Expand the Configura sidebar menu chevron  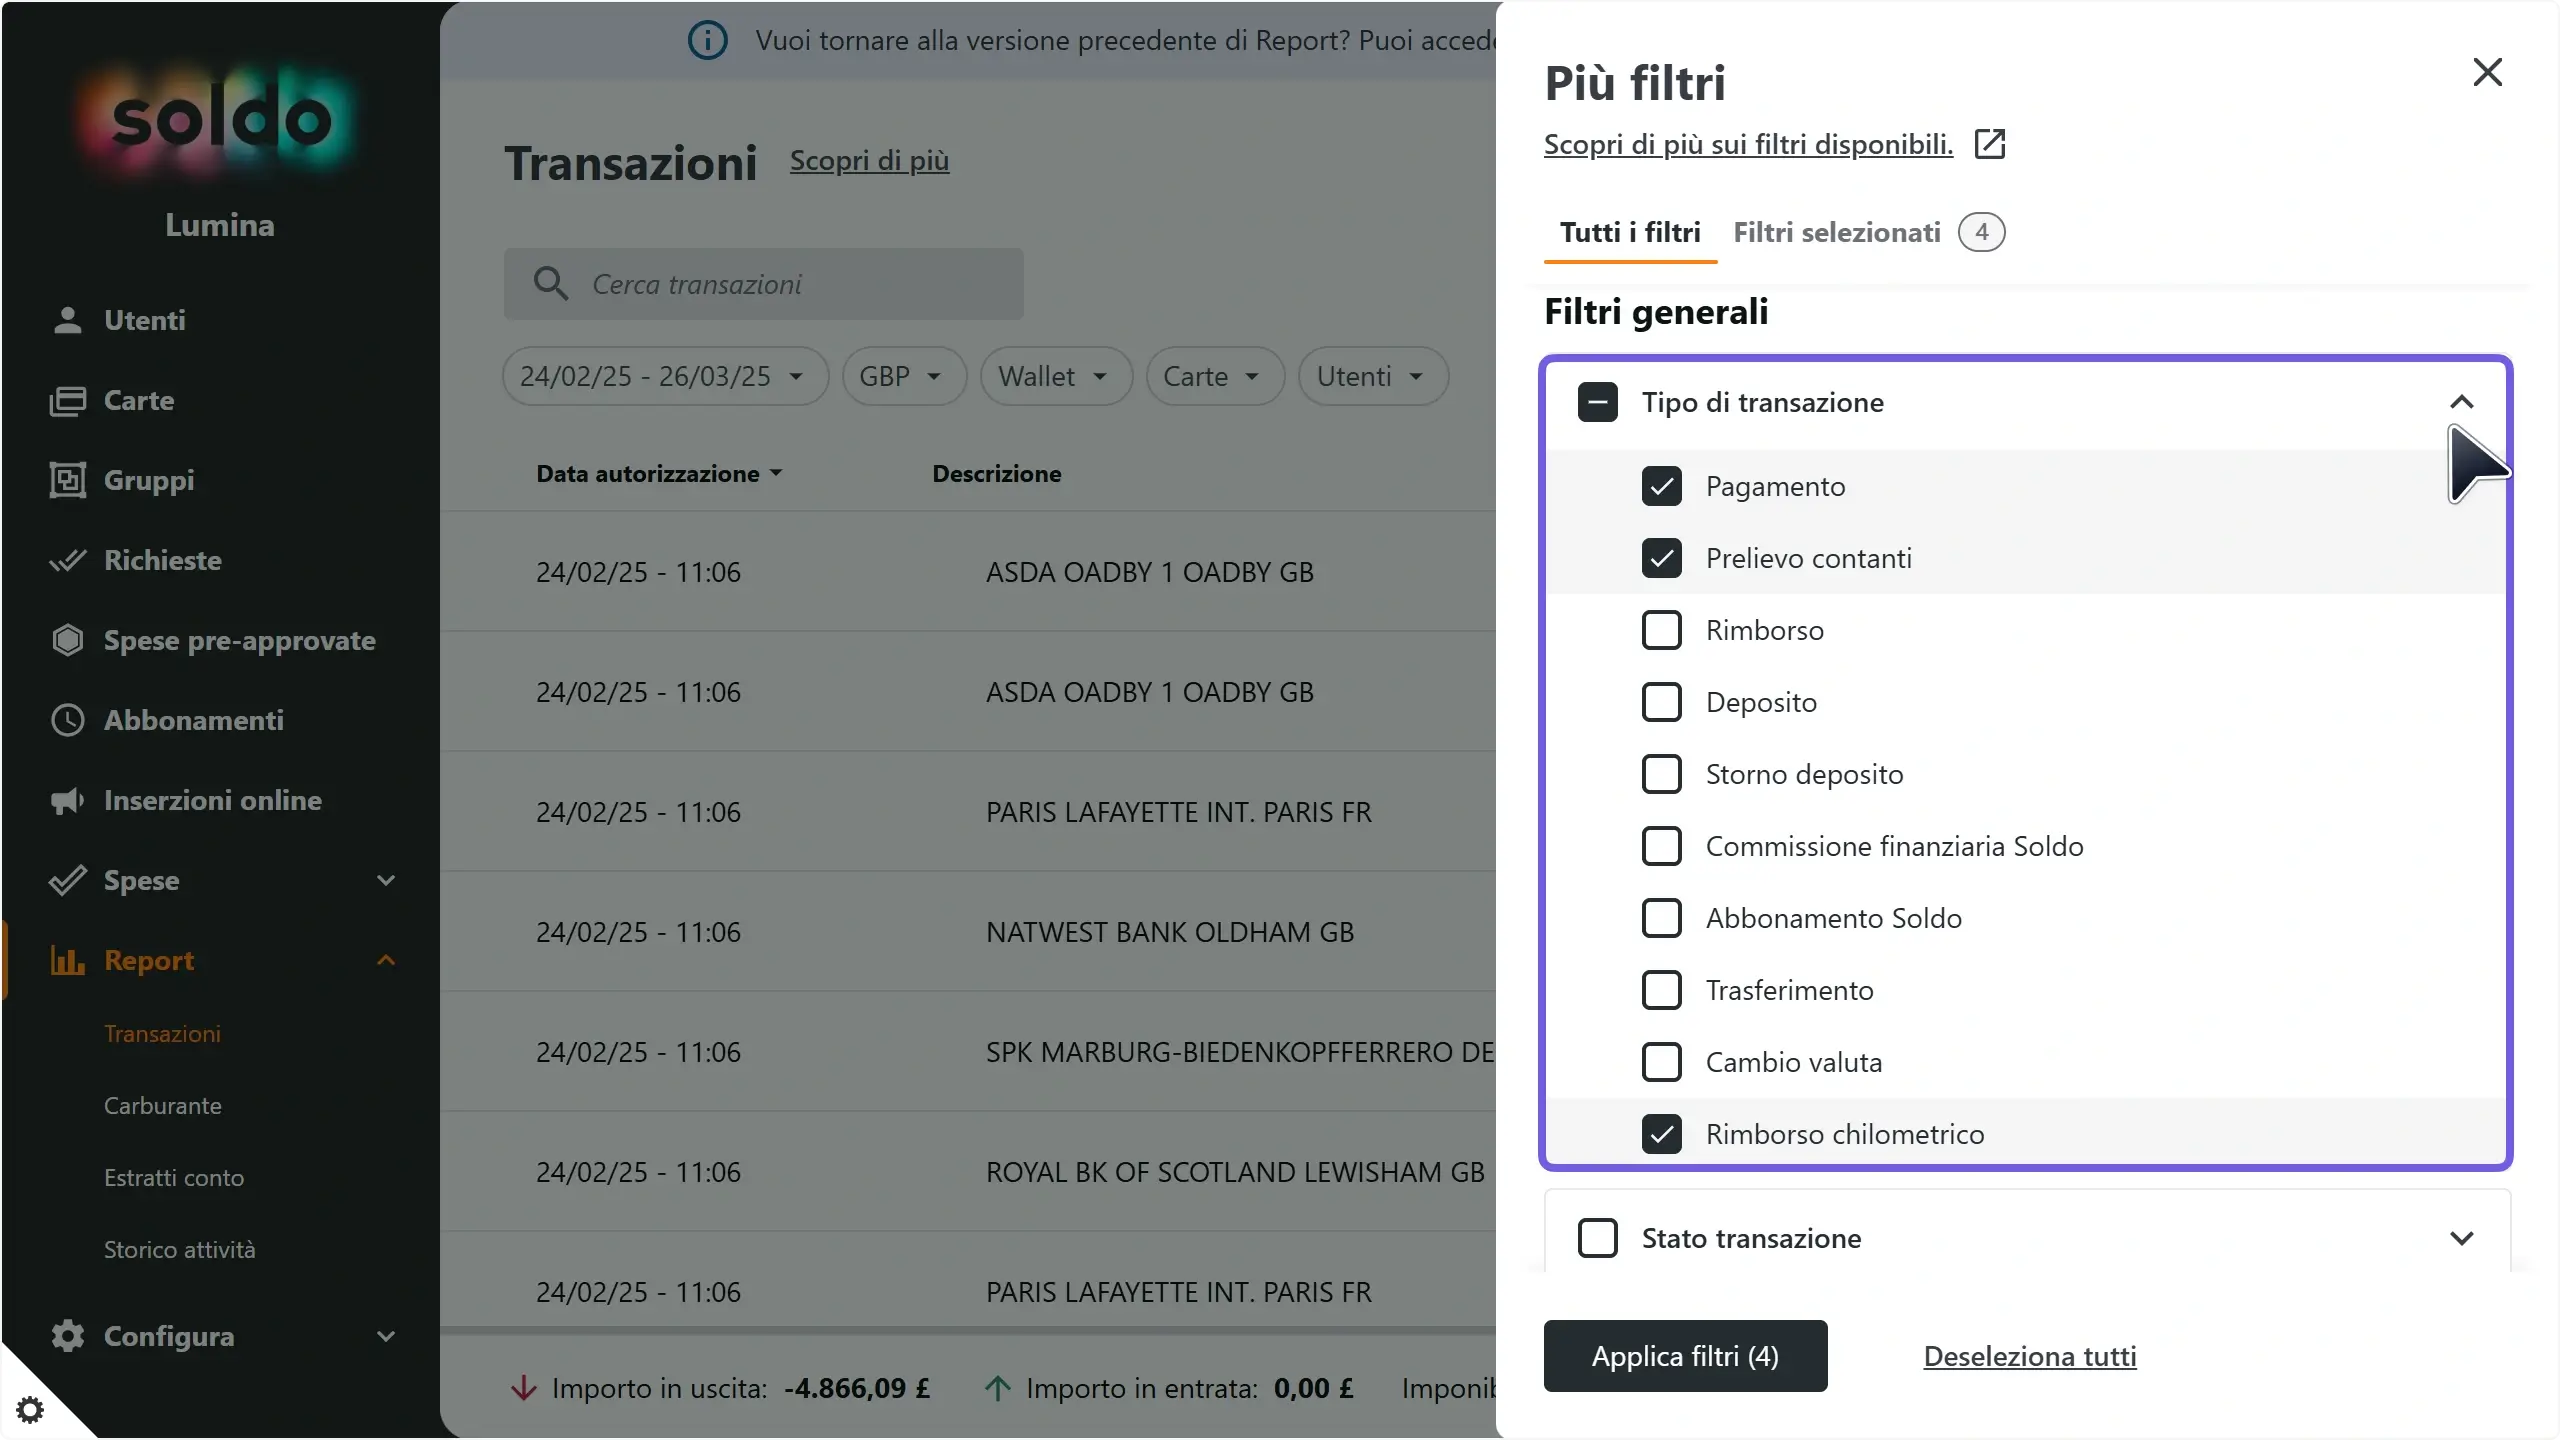[x=386, y=1336]
